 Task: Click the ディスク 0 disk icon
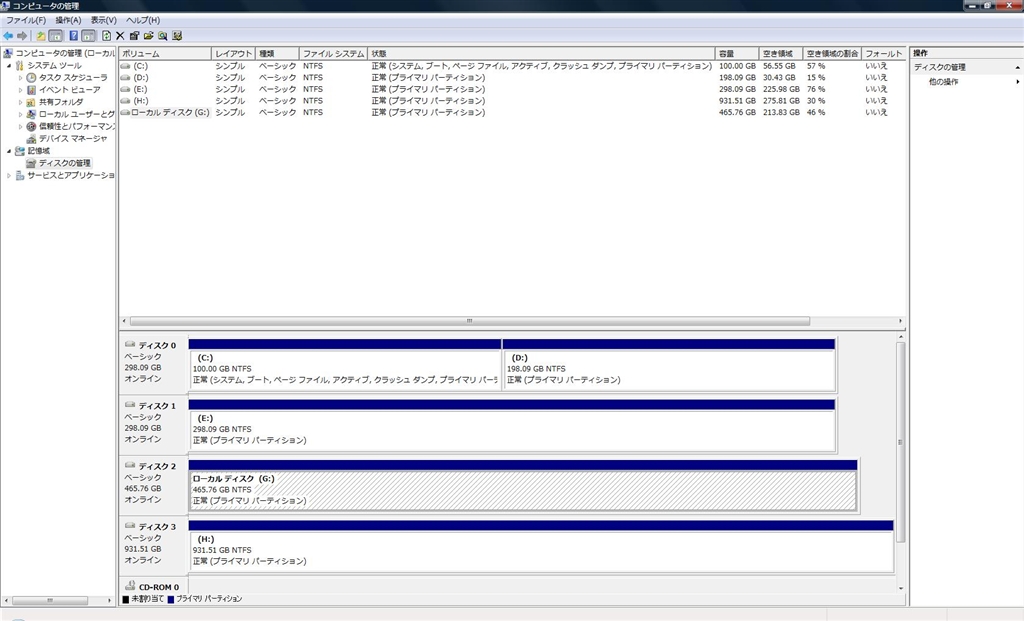pos(130,344)
